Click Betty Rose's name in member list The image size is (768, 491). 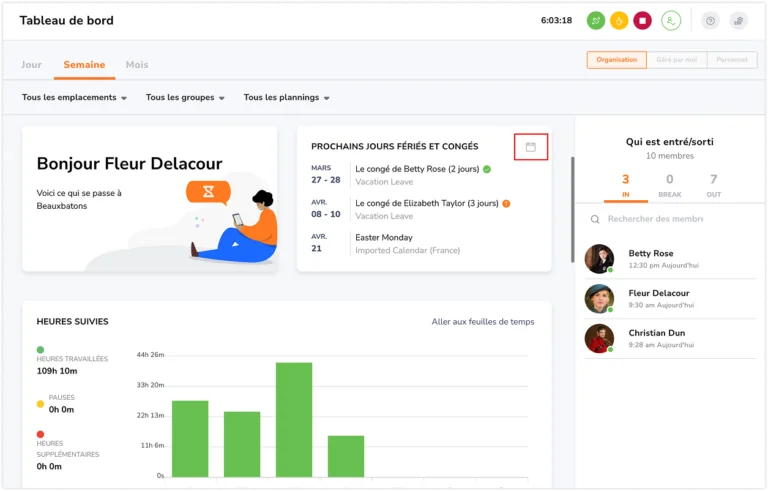click(651, 253)
